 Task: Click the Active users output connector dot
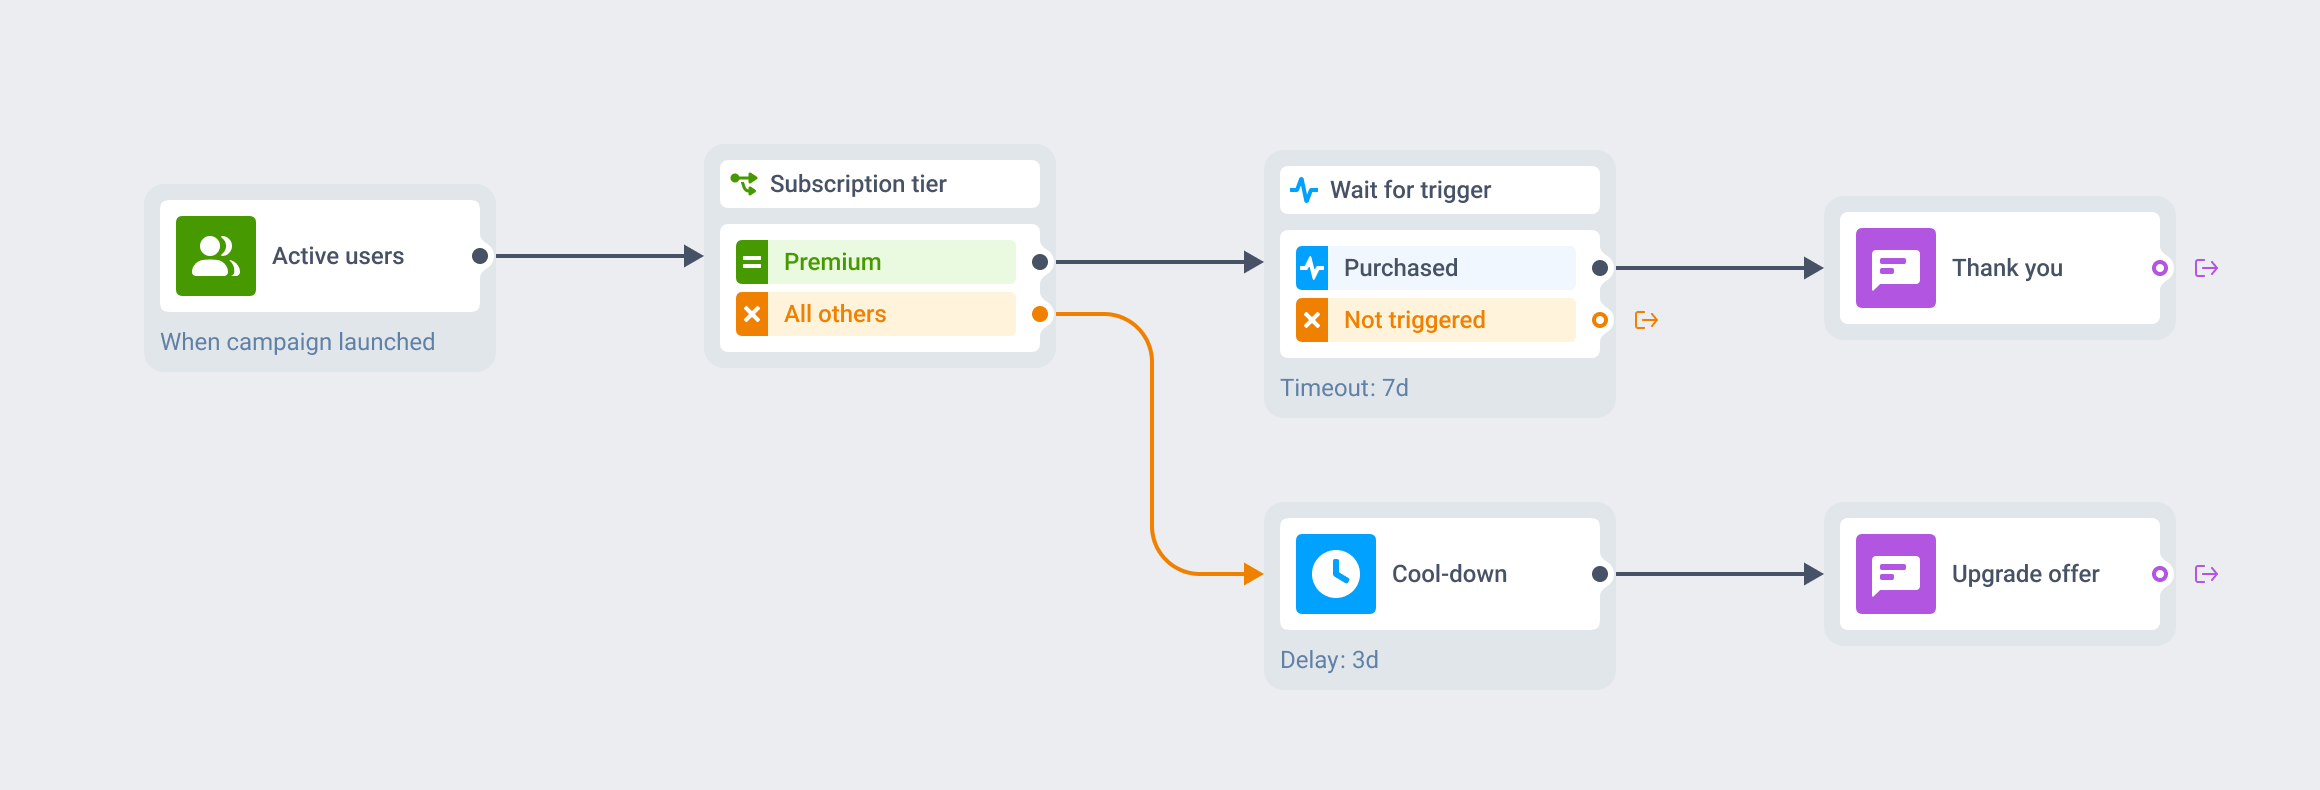pyautogui.click(x=480, y=256)
